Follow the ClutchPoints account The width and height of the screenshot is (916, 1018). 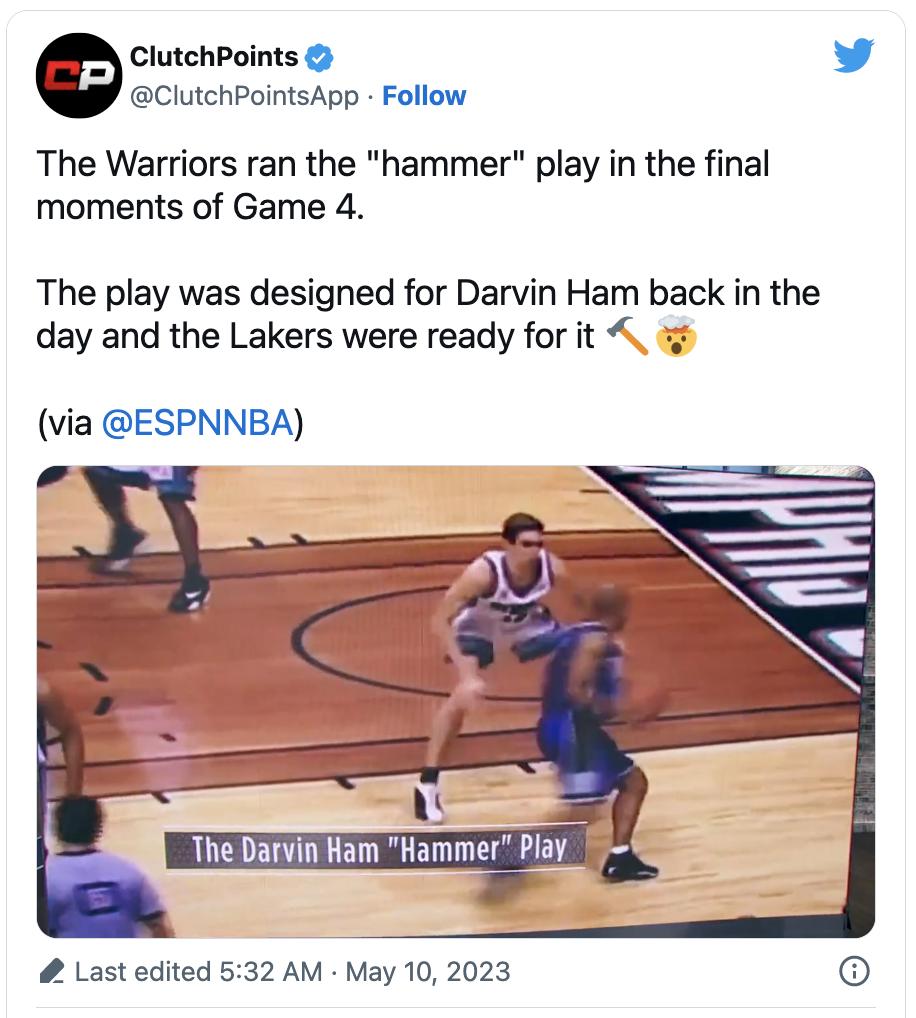[424, 96]
